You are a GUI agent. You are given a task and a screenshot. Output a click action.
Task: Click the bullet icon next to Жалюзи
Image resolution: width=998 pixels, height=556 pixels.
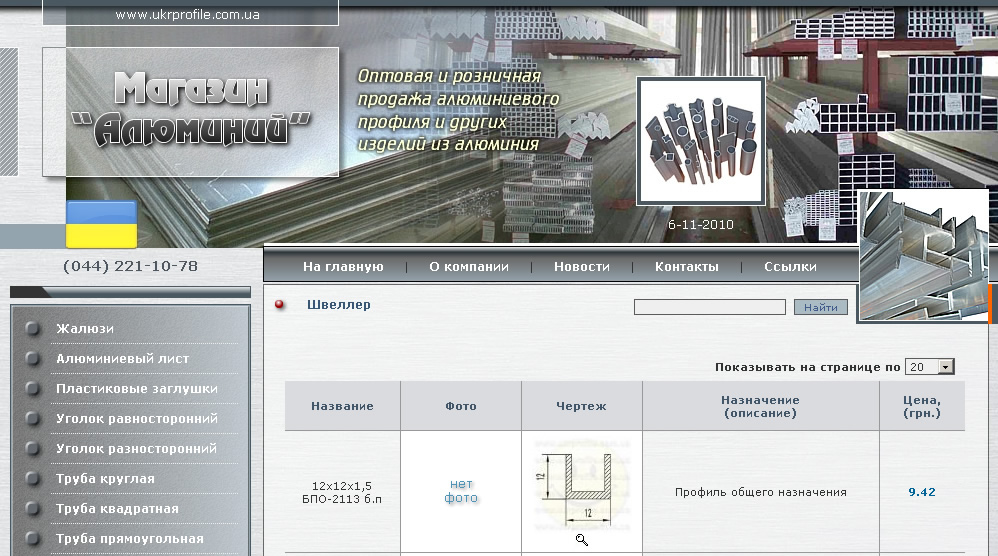(33, 329)
